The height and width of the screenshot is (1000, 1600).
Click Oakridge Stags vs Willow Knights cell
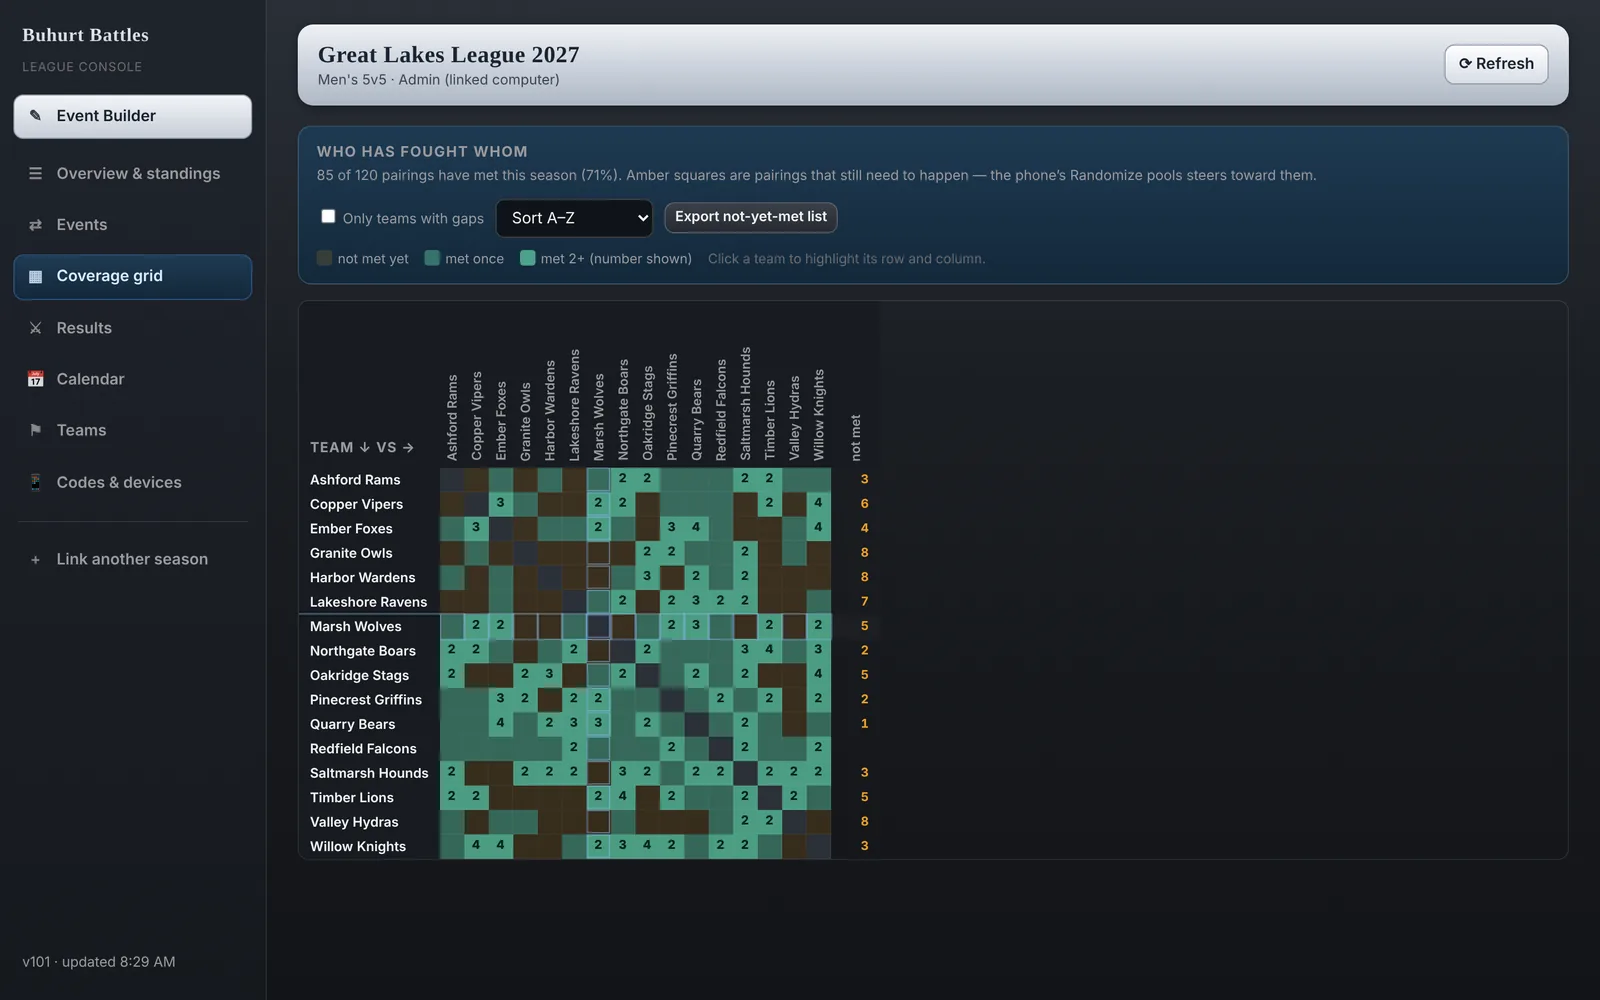point(818,675)
